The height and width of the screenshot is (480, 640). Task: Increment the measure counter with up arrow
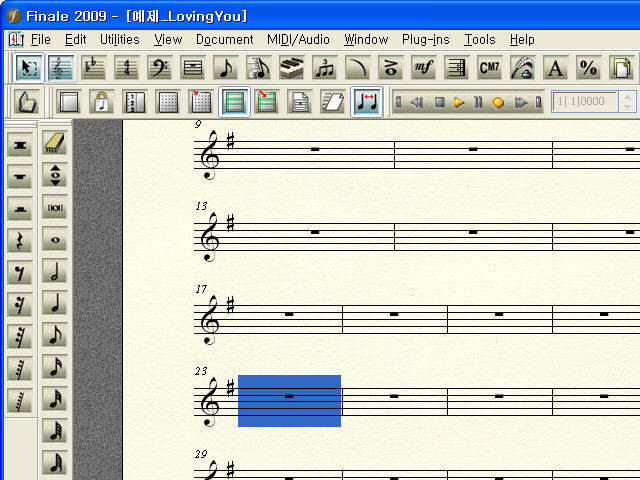627,97
